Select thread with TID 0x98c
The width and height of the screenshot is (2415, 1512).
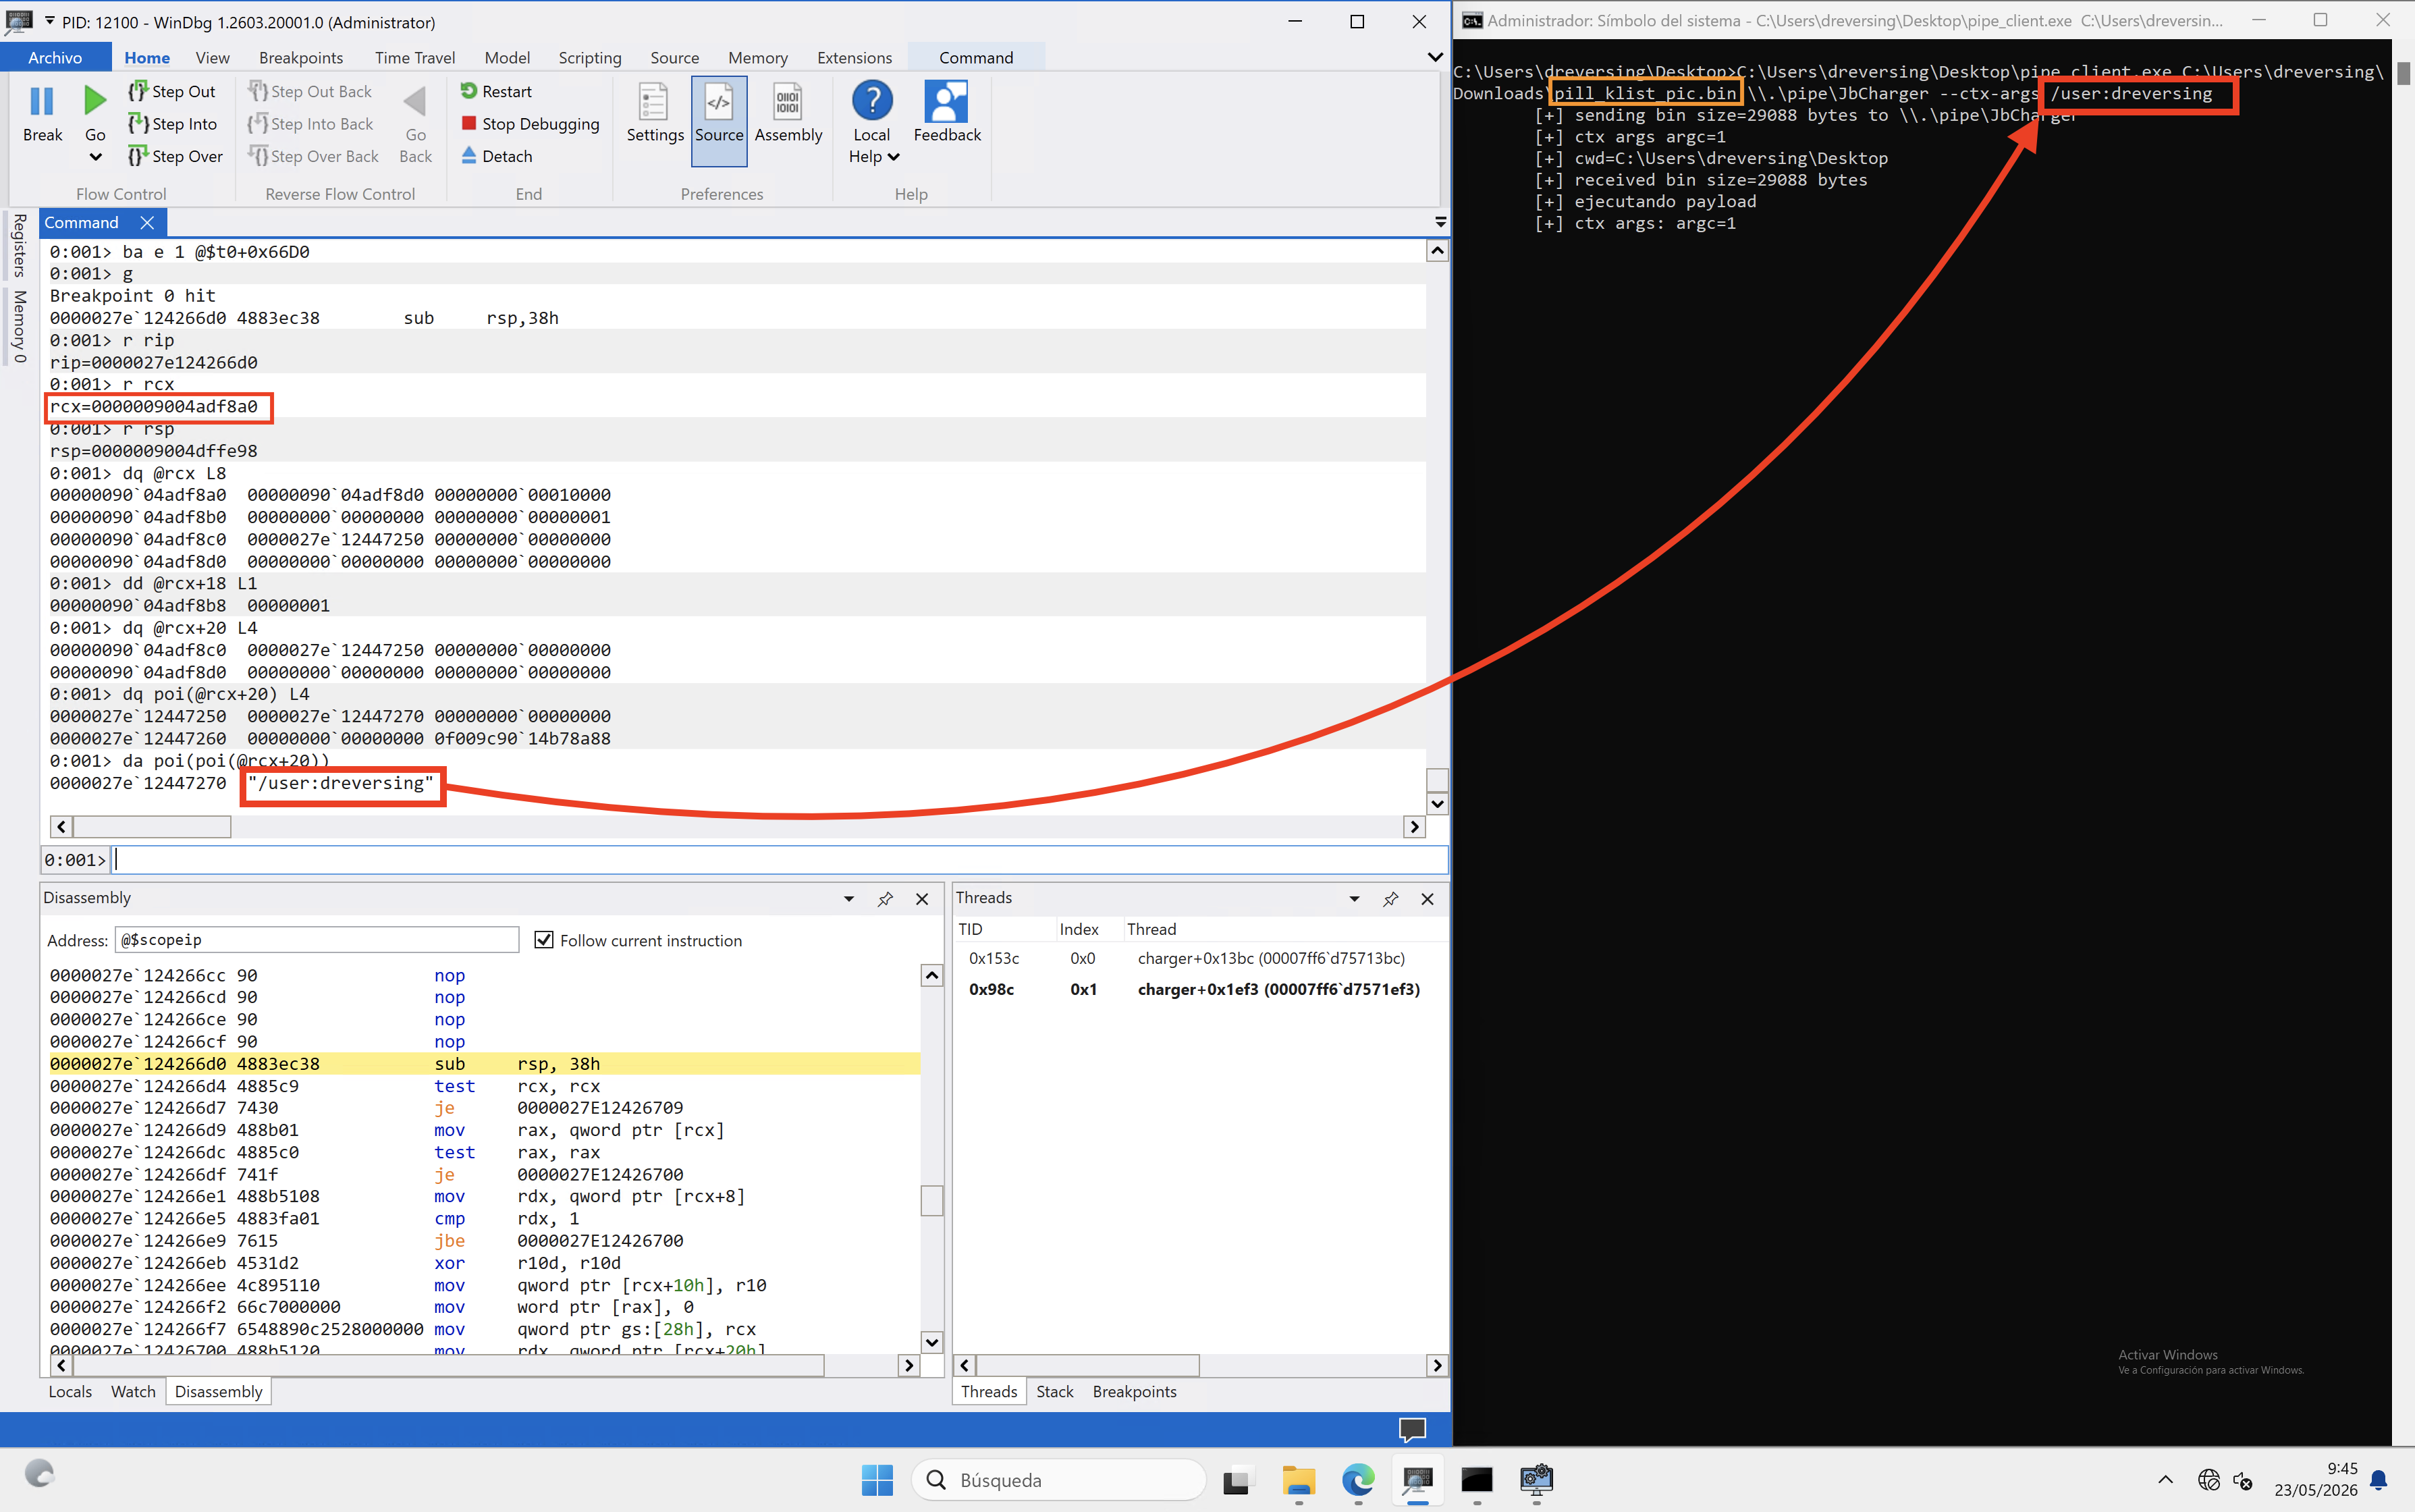pos(1199,989)
